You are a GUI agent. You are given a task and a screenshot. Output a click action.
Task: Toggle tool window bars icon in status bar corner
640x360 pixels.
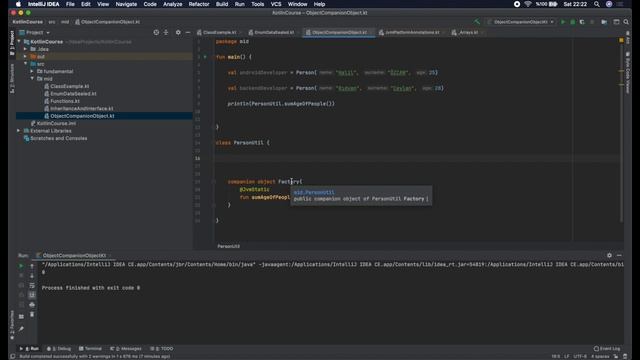pos(13,356)
